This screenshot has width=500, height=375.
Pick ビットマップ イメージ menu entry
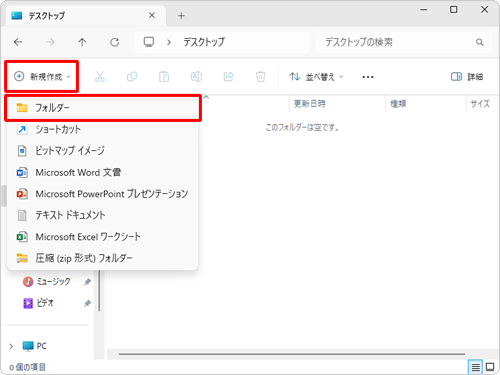tap(103, 151)
